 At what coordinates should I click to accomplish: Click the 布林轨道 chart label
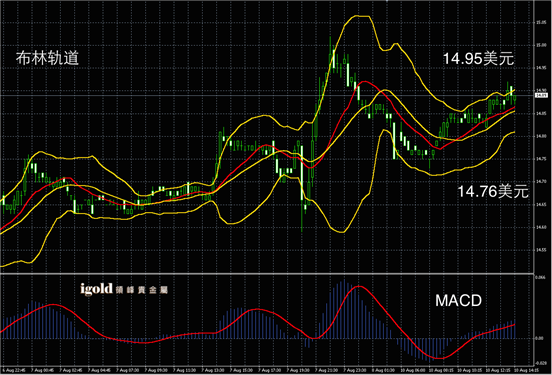point(47,58)
